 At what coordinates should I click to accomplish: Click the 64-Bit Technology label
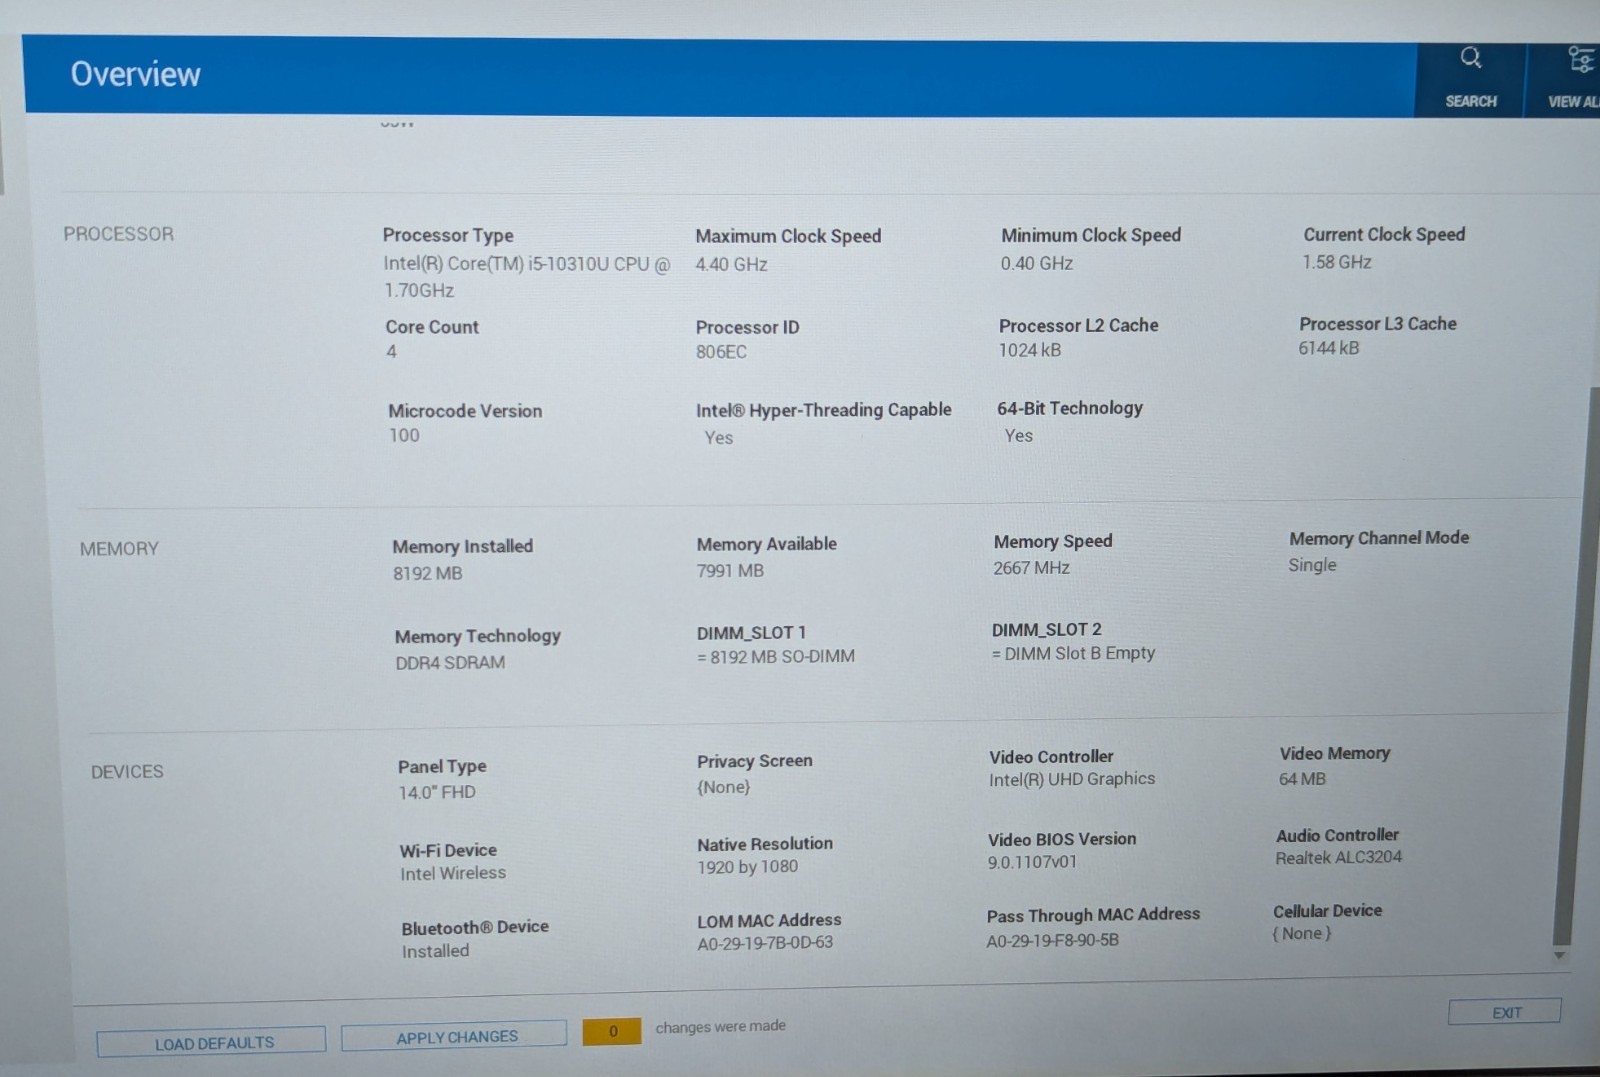[x=1070, y=408]
